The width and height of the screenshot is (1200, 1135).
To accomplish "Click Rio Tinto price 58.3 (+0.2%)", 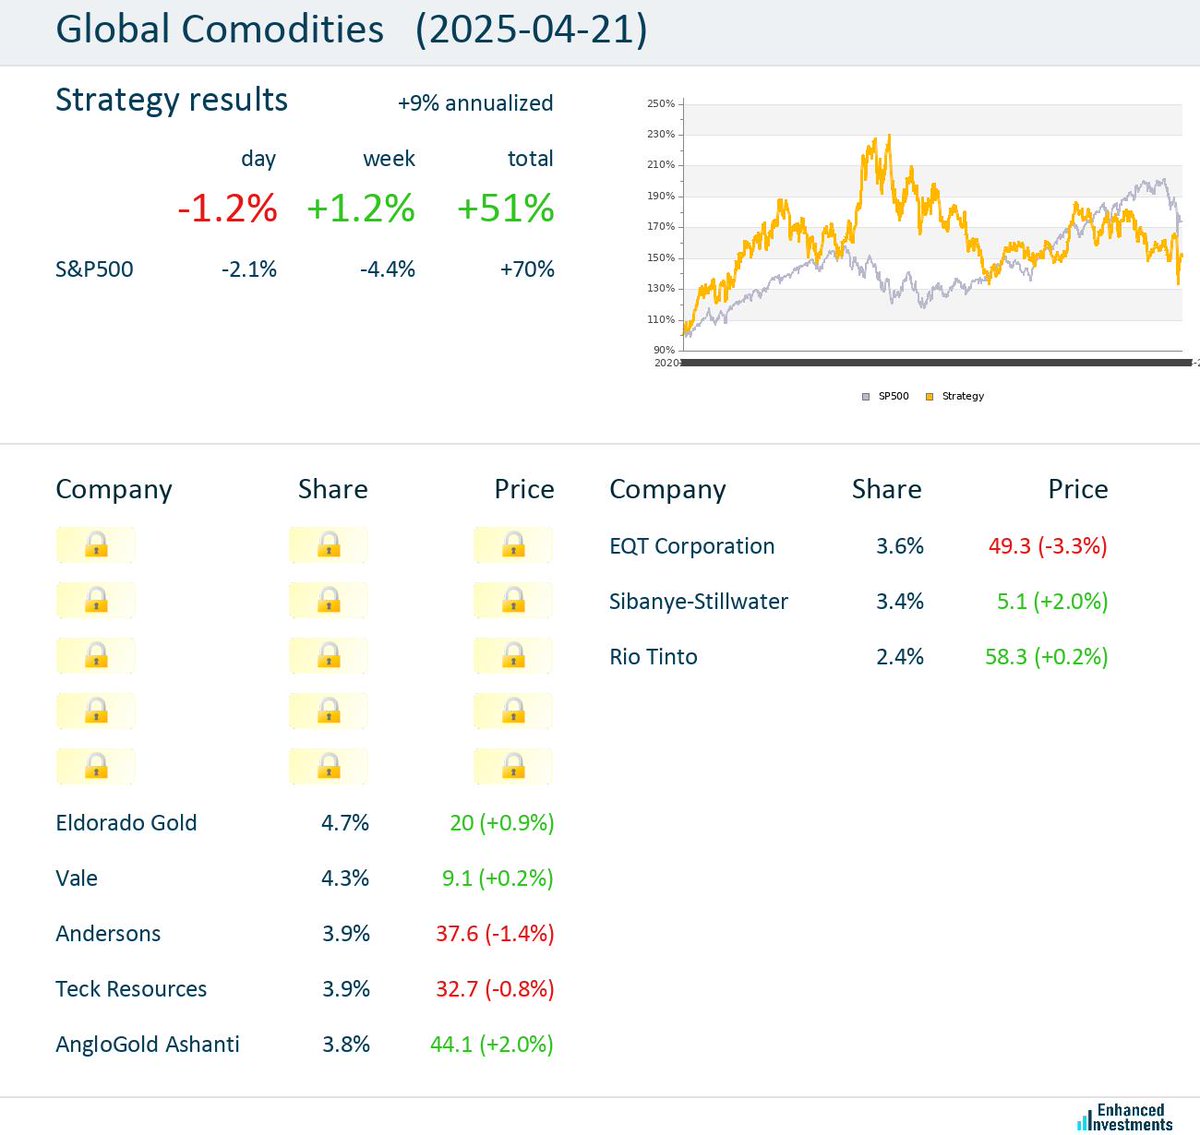I will point(1047,657).
